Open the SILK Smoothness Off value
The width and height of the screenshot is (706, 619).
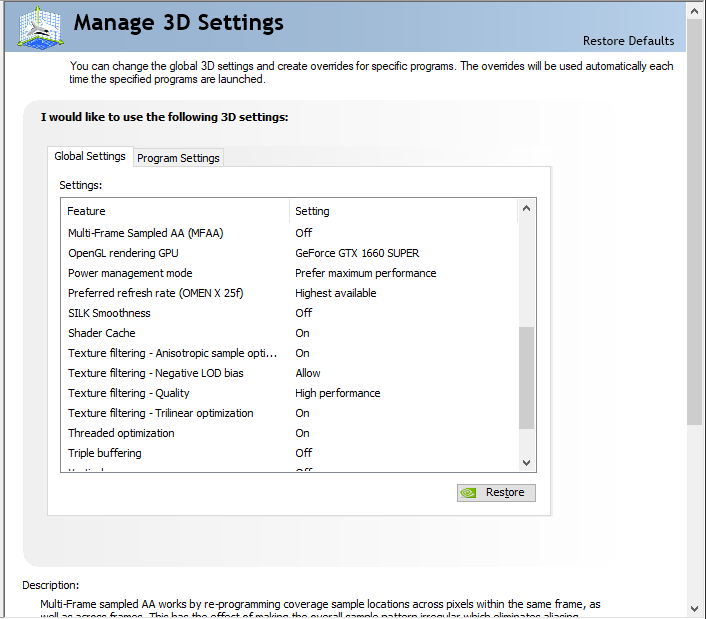pos(303,313)
